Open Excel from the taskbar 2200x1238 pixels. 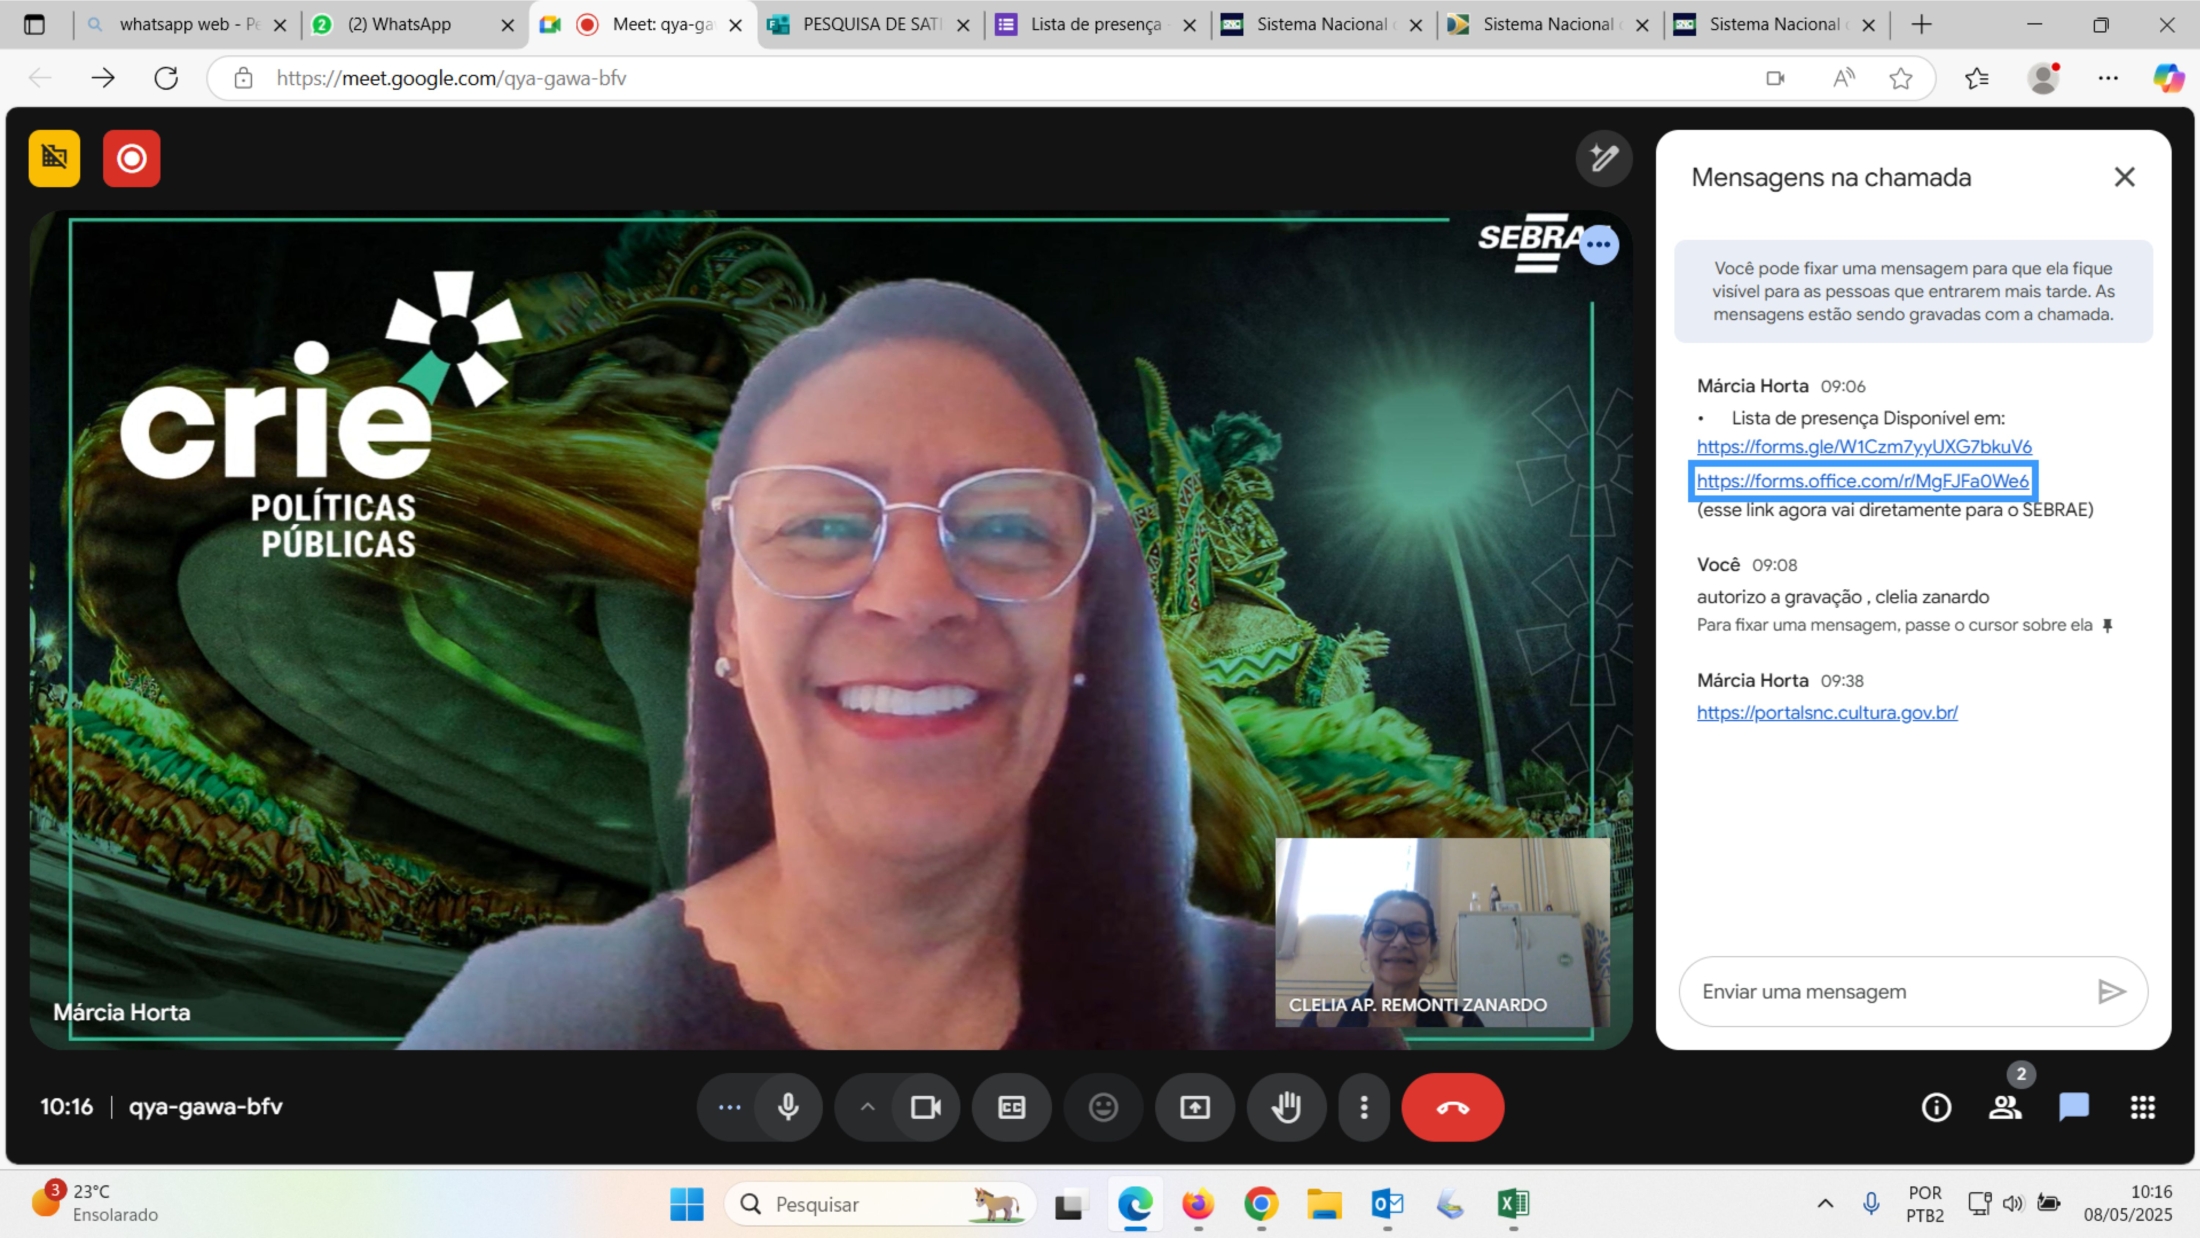(x=1513, y=1204)
